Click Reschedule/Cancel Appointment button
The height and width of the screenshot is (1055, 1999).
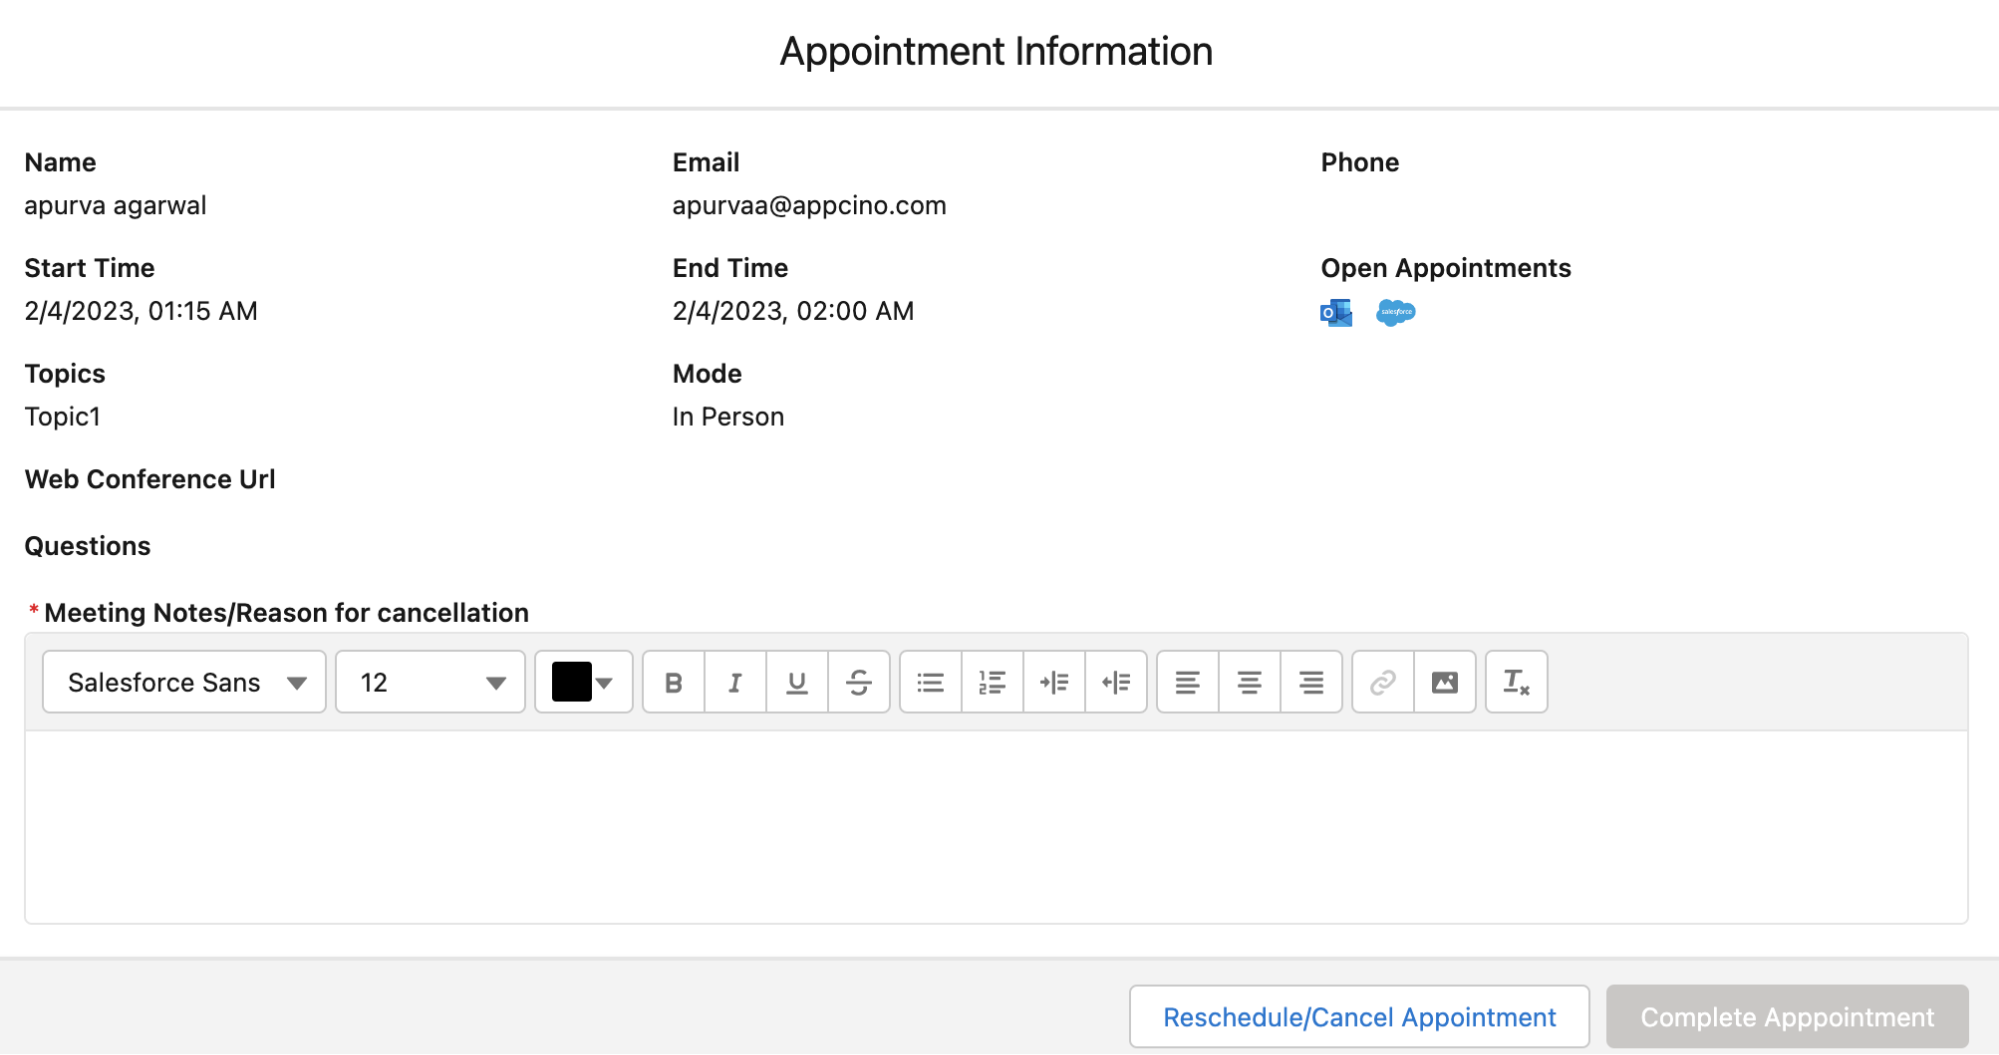point(1359,1017)
